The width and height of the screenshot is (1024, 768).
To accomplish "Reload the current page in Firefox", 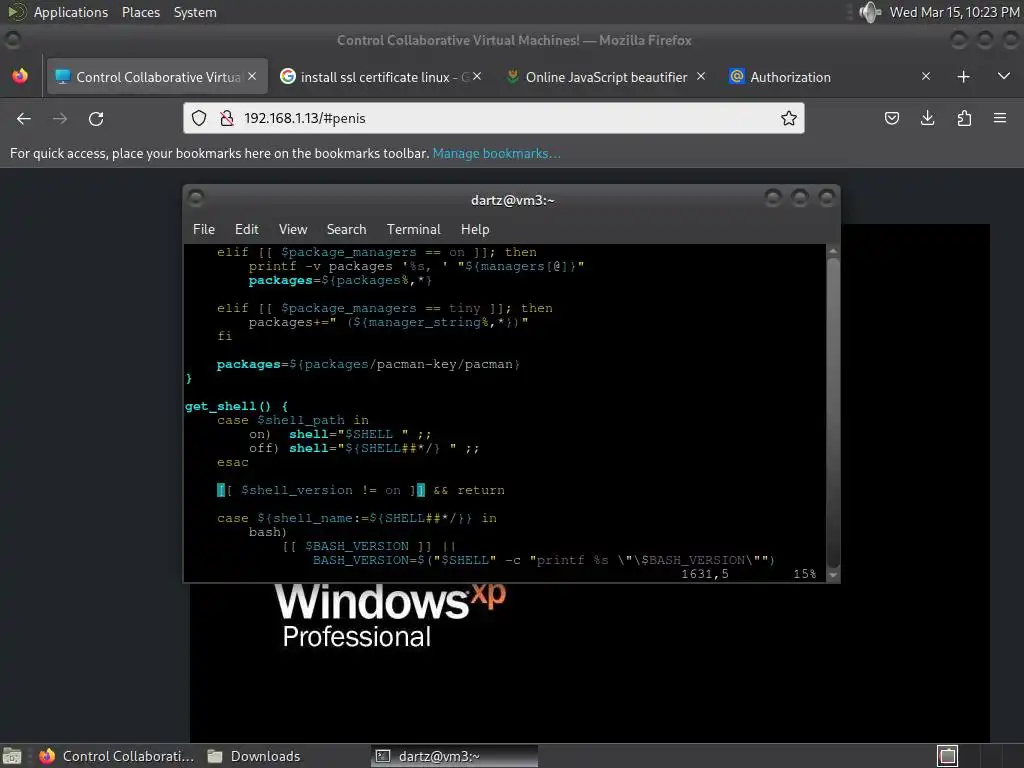I will tap(96, 118).
